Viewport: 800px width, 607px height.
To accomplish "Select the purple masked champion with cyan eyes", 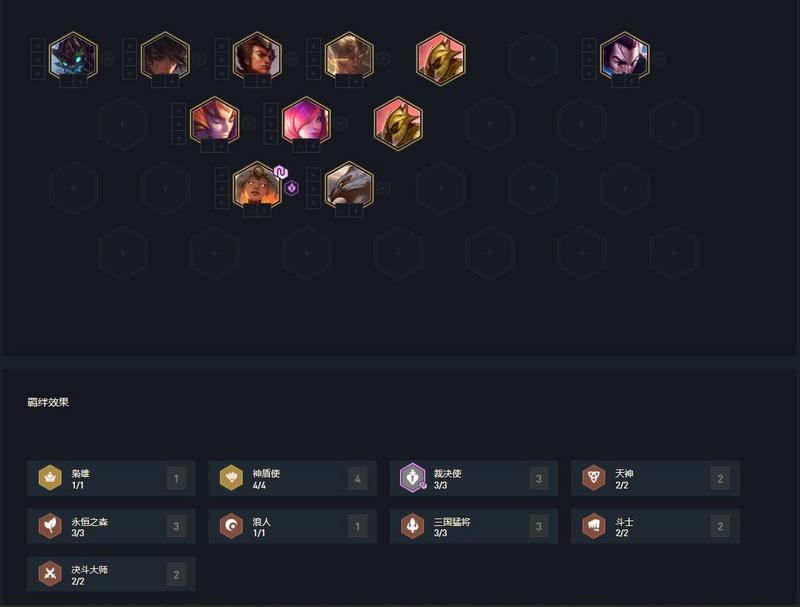I will click(x=73, y=57).
